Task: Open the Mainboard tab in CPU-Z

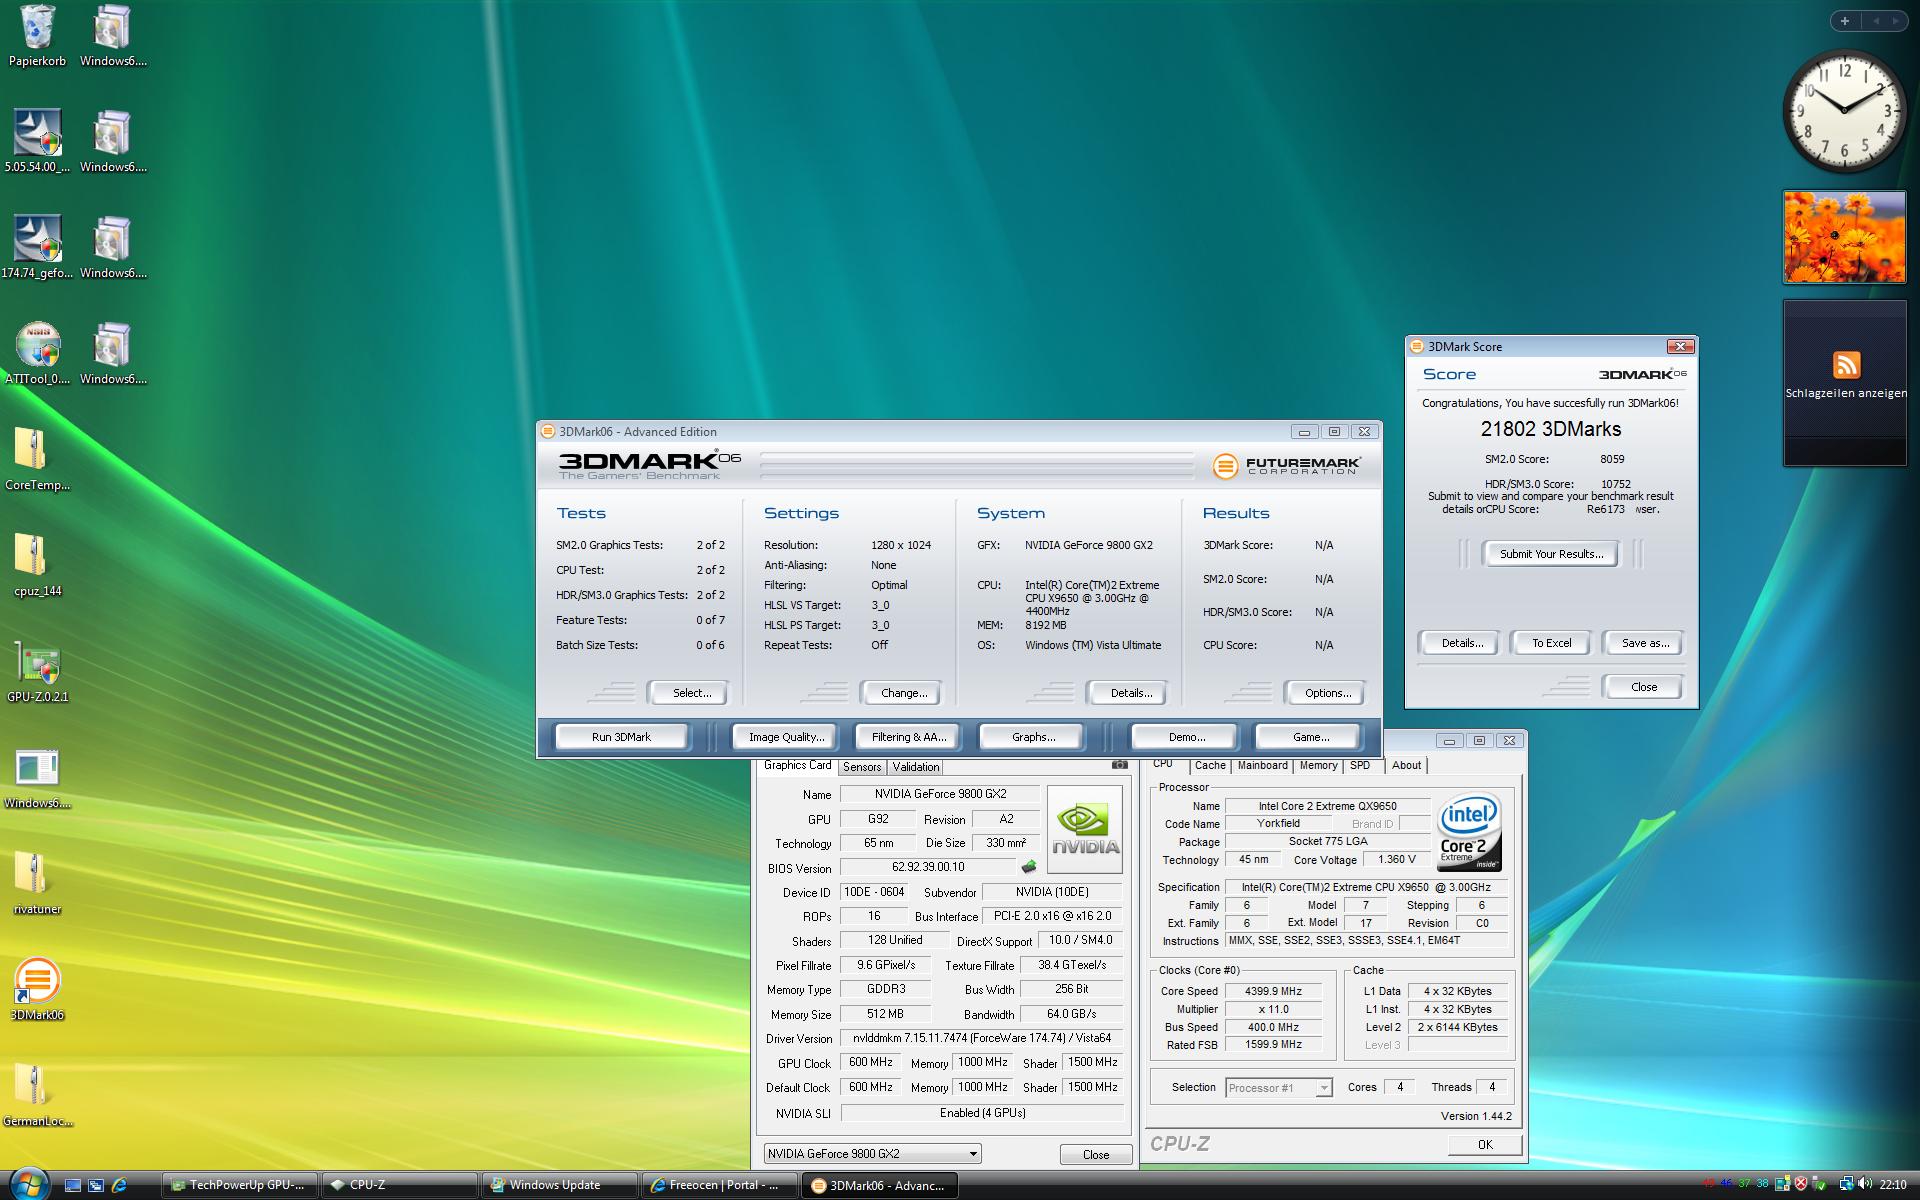Action: click(x=1262, y=766)
